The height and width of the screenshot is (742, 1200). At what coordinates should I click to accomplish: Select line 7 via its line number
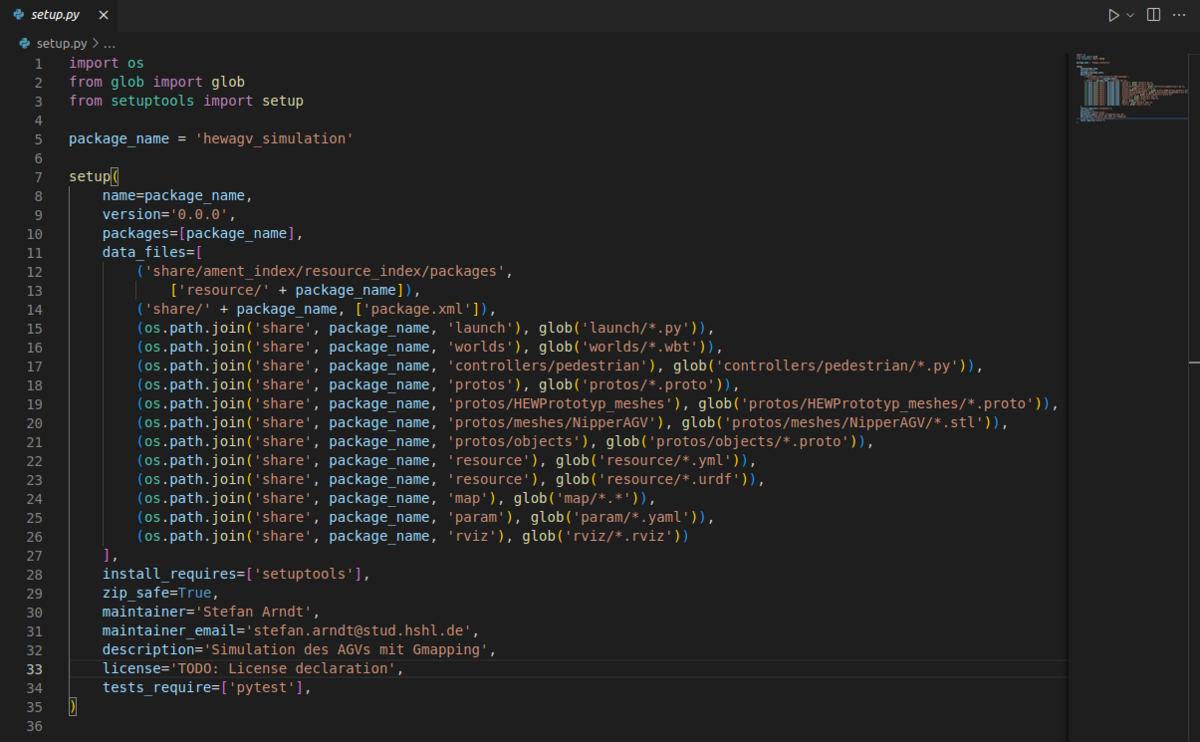(x=37, y=176)
